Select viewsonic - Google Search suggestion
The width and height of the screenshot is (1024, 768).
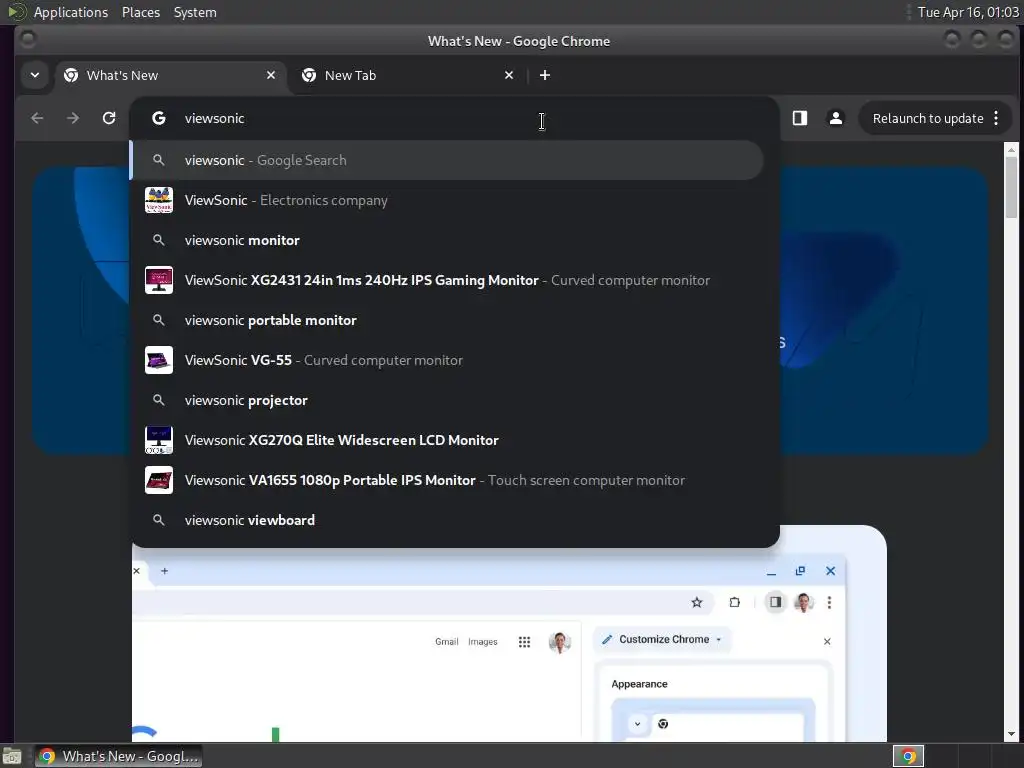(x=447, y=160)
